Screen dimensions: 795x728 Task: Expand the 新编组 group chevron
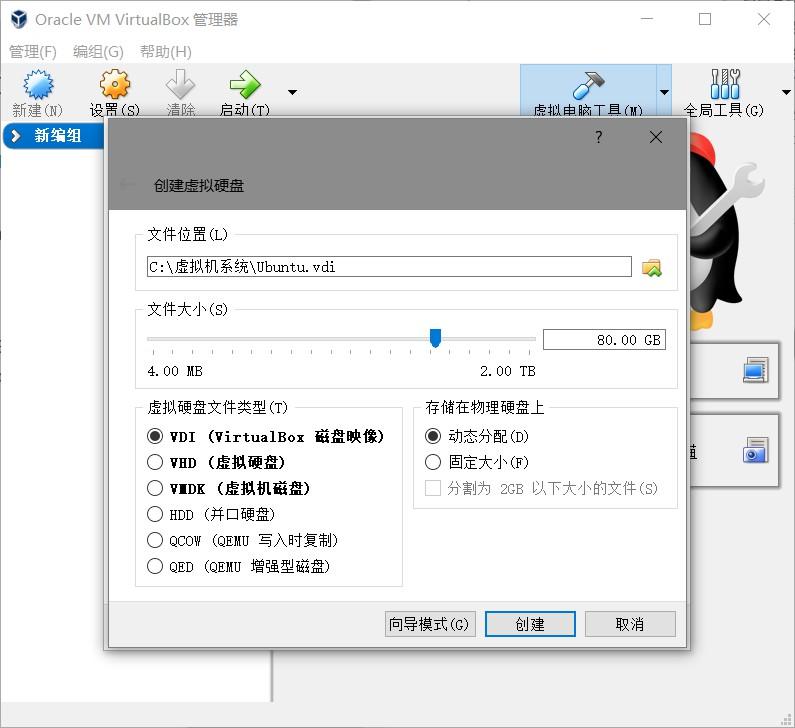[16, 136]
